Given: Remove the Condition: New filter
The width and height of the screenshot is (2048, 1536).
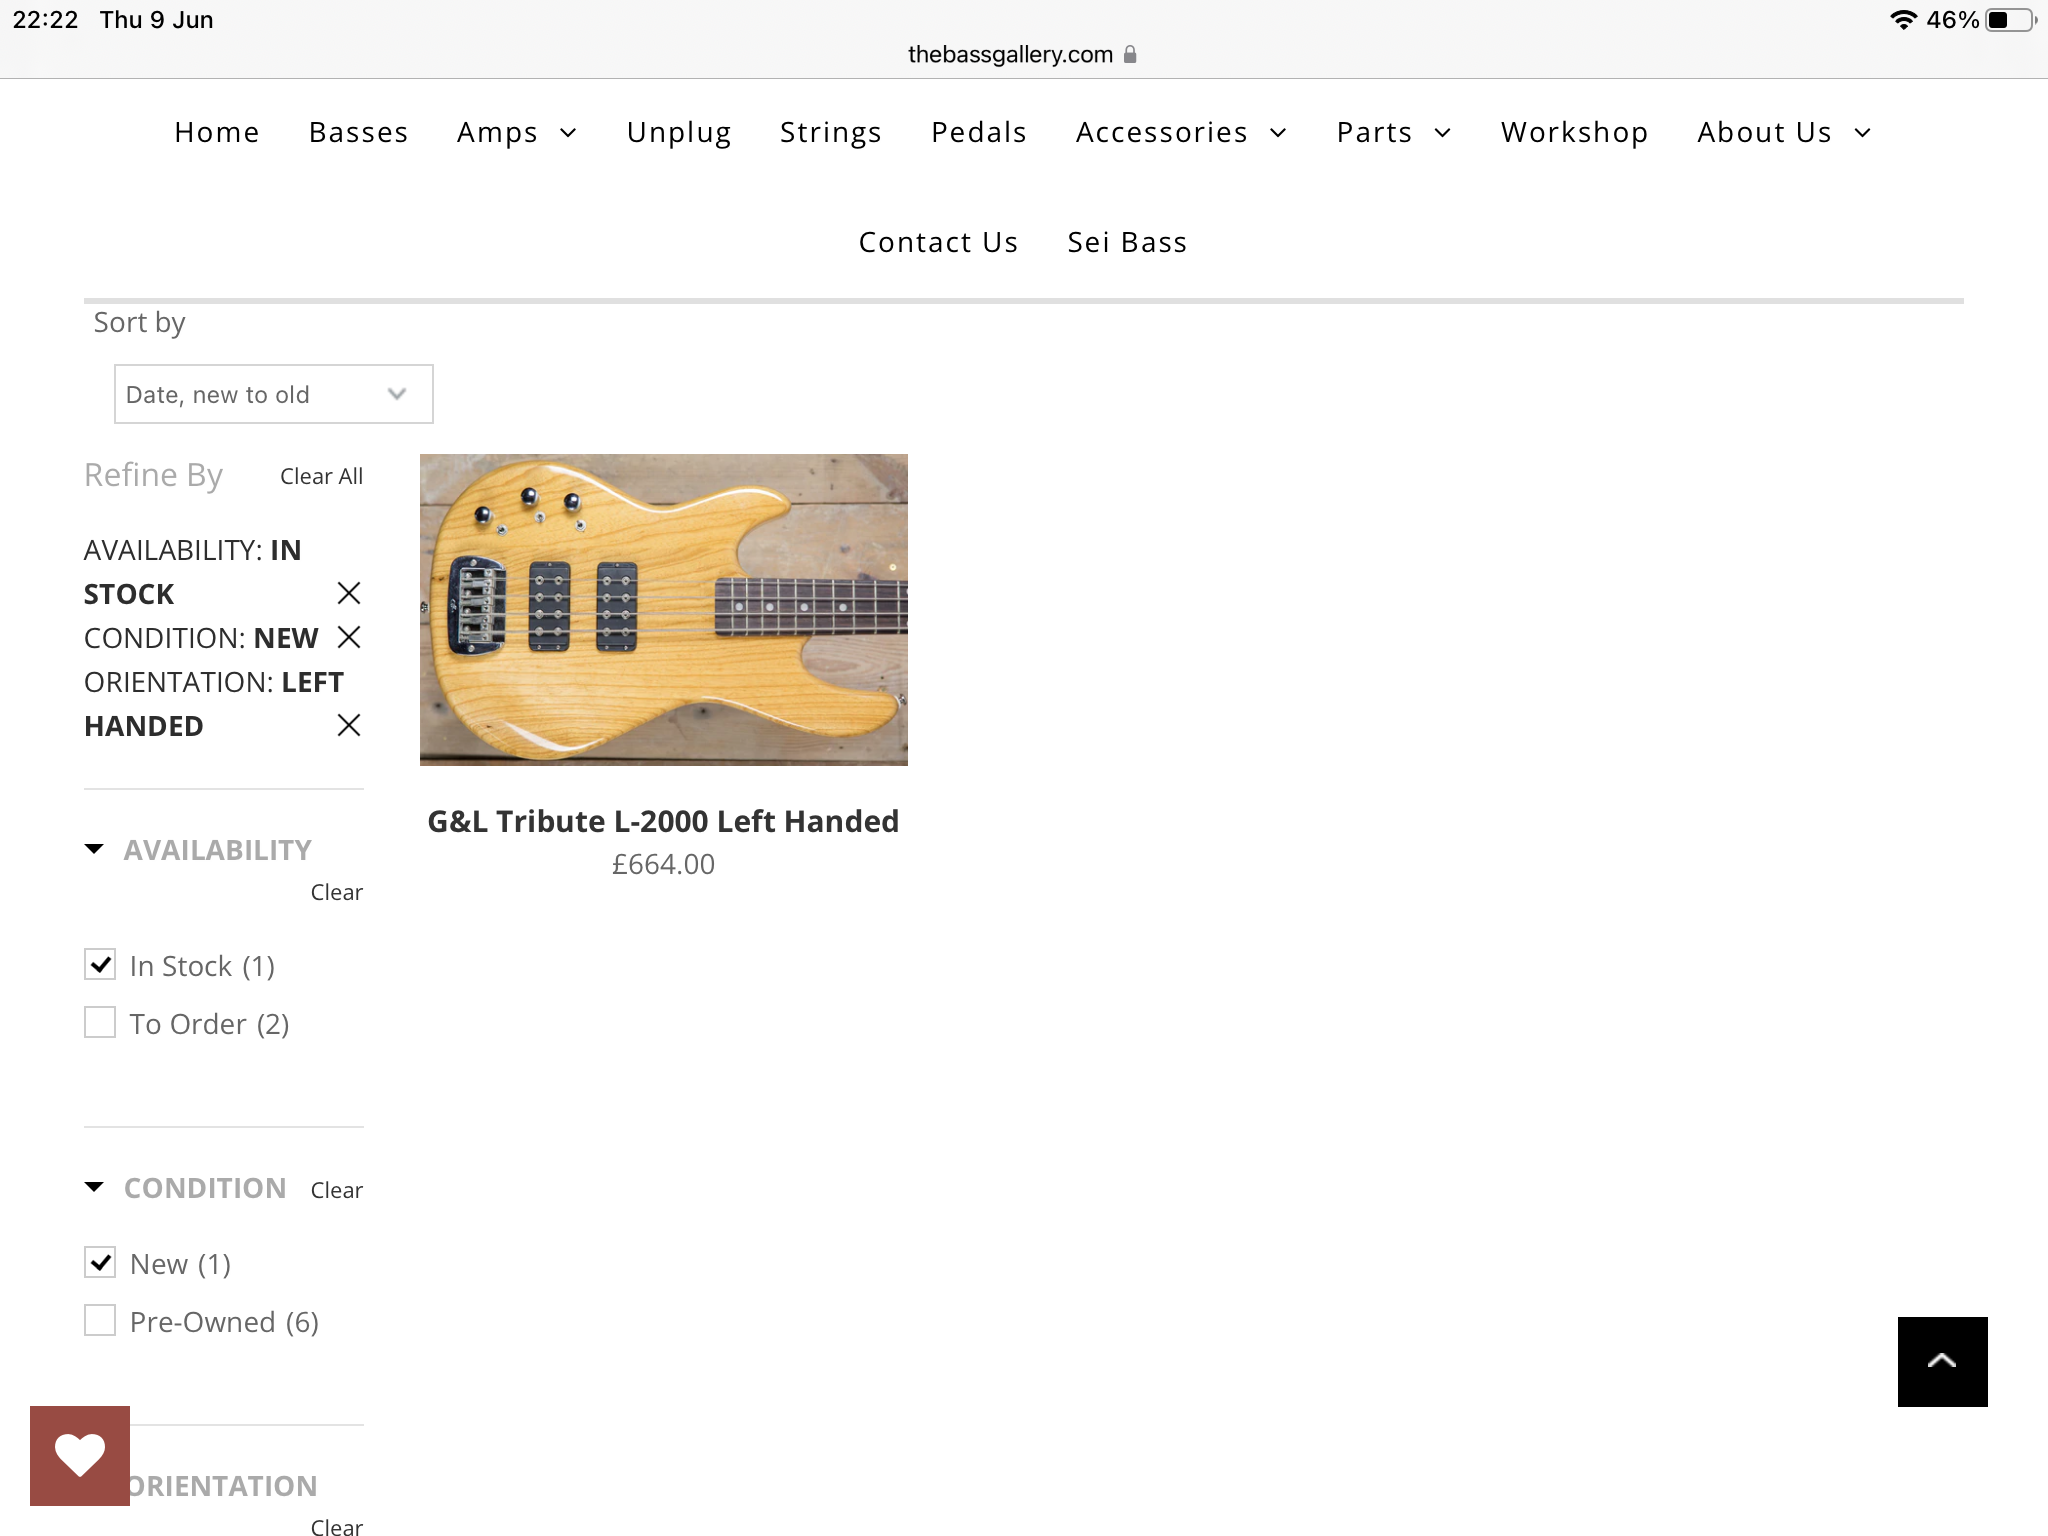Looking at the screenshot, I should [349, 637].
